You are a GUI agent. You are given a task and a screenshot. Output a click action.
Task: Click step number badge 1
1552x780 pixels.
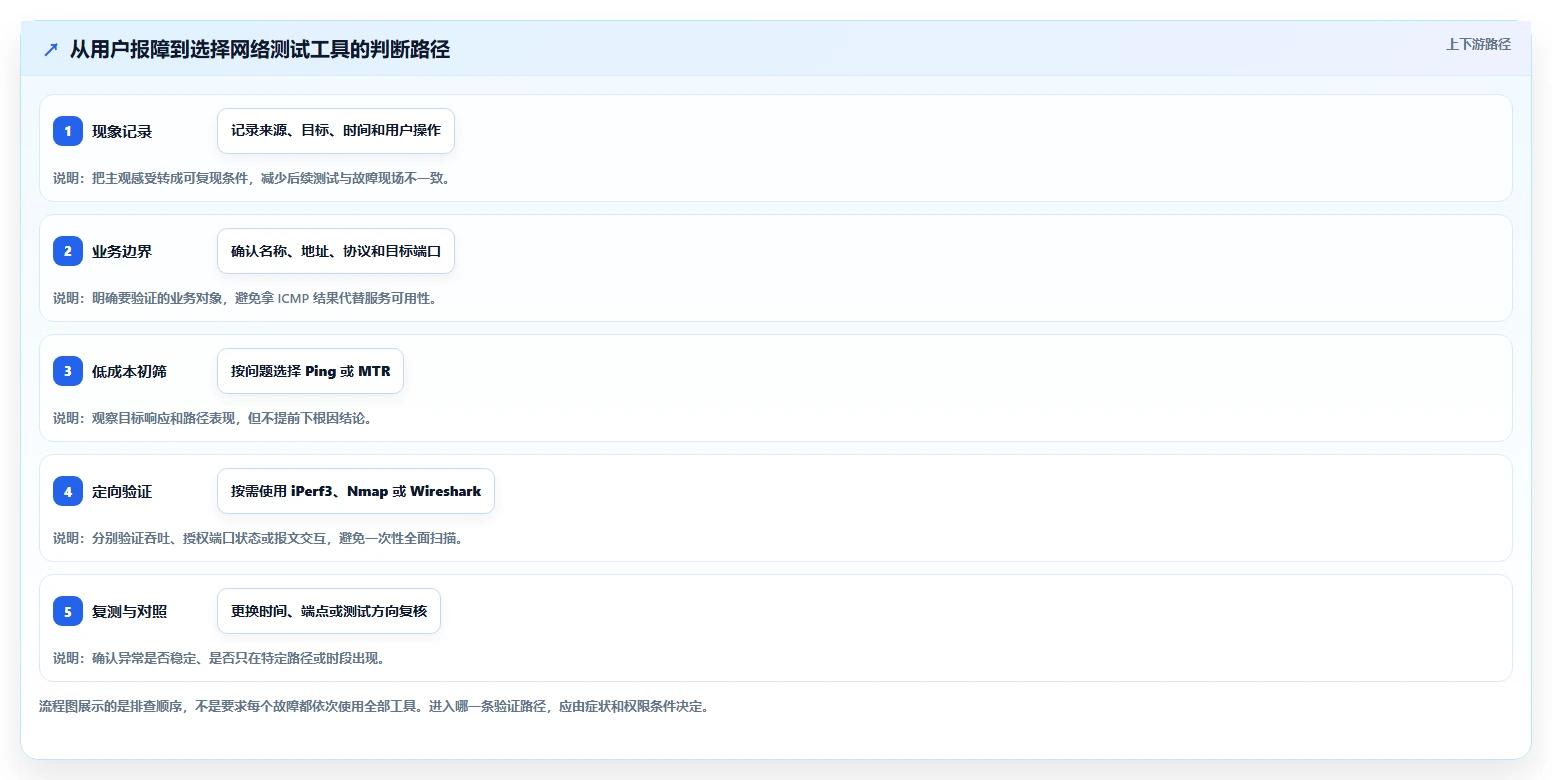[68, 131]
